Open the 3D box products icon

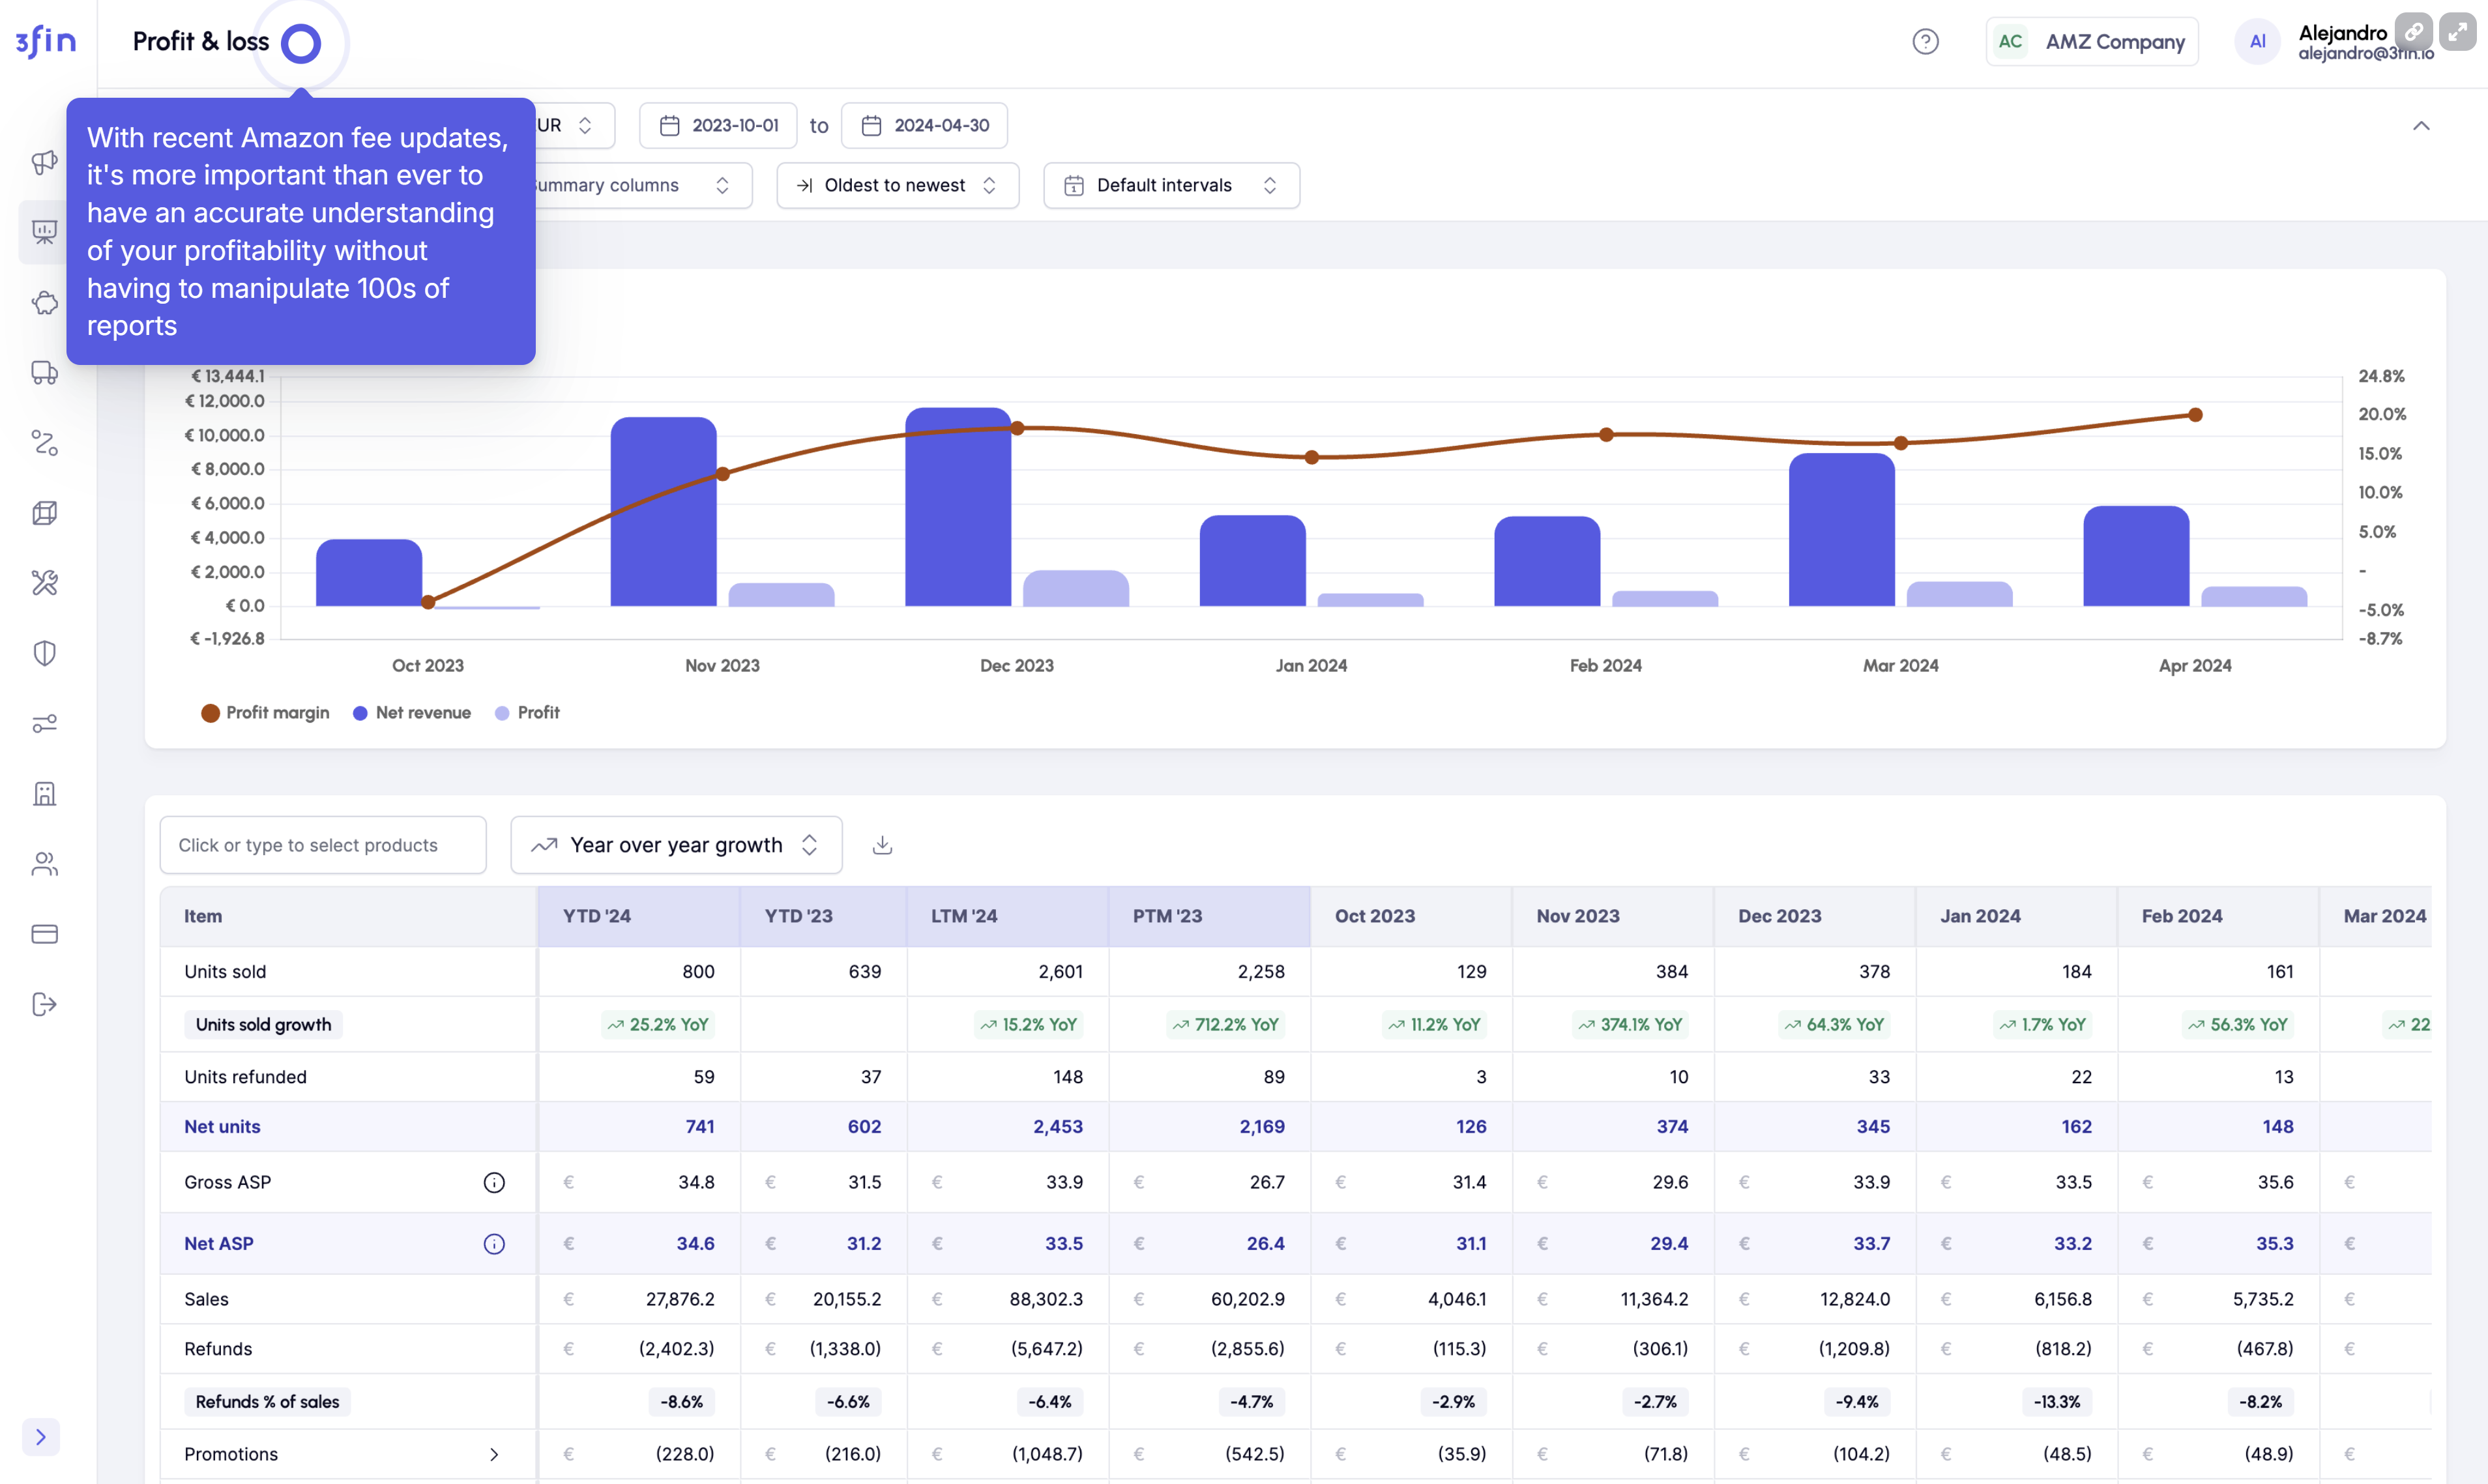(44, 513)
